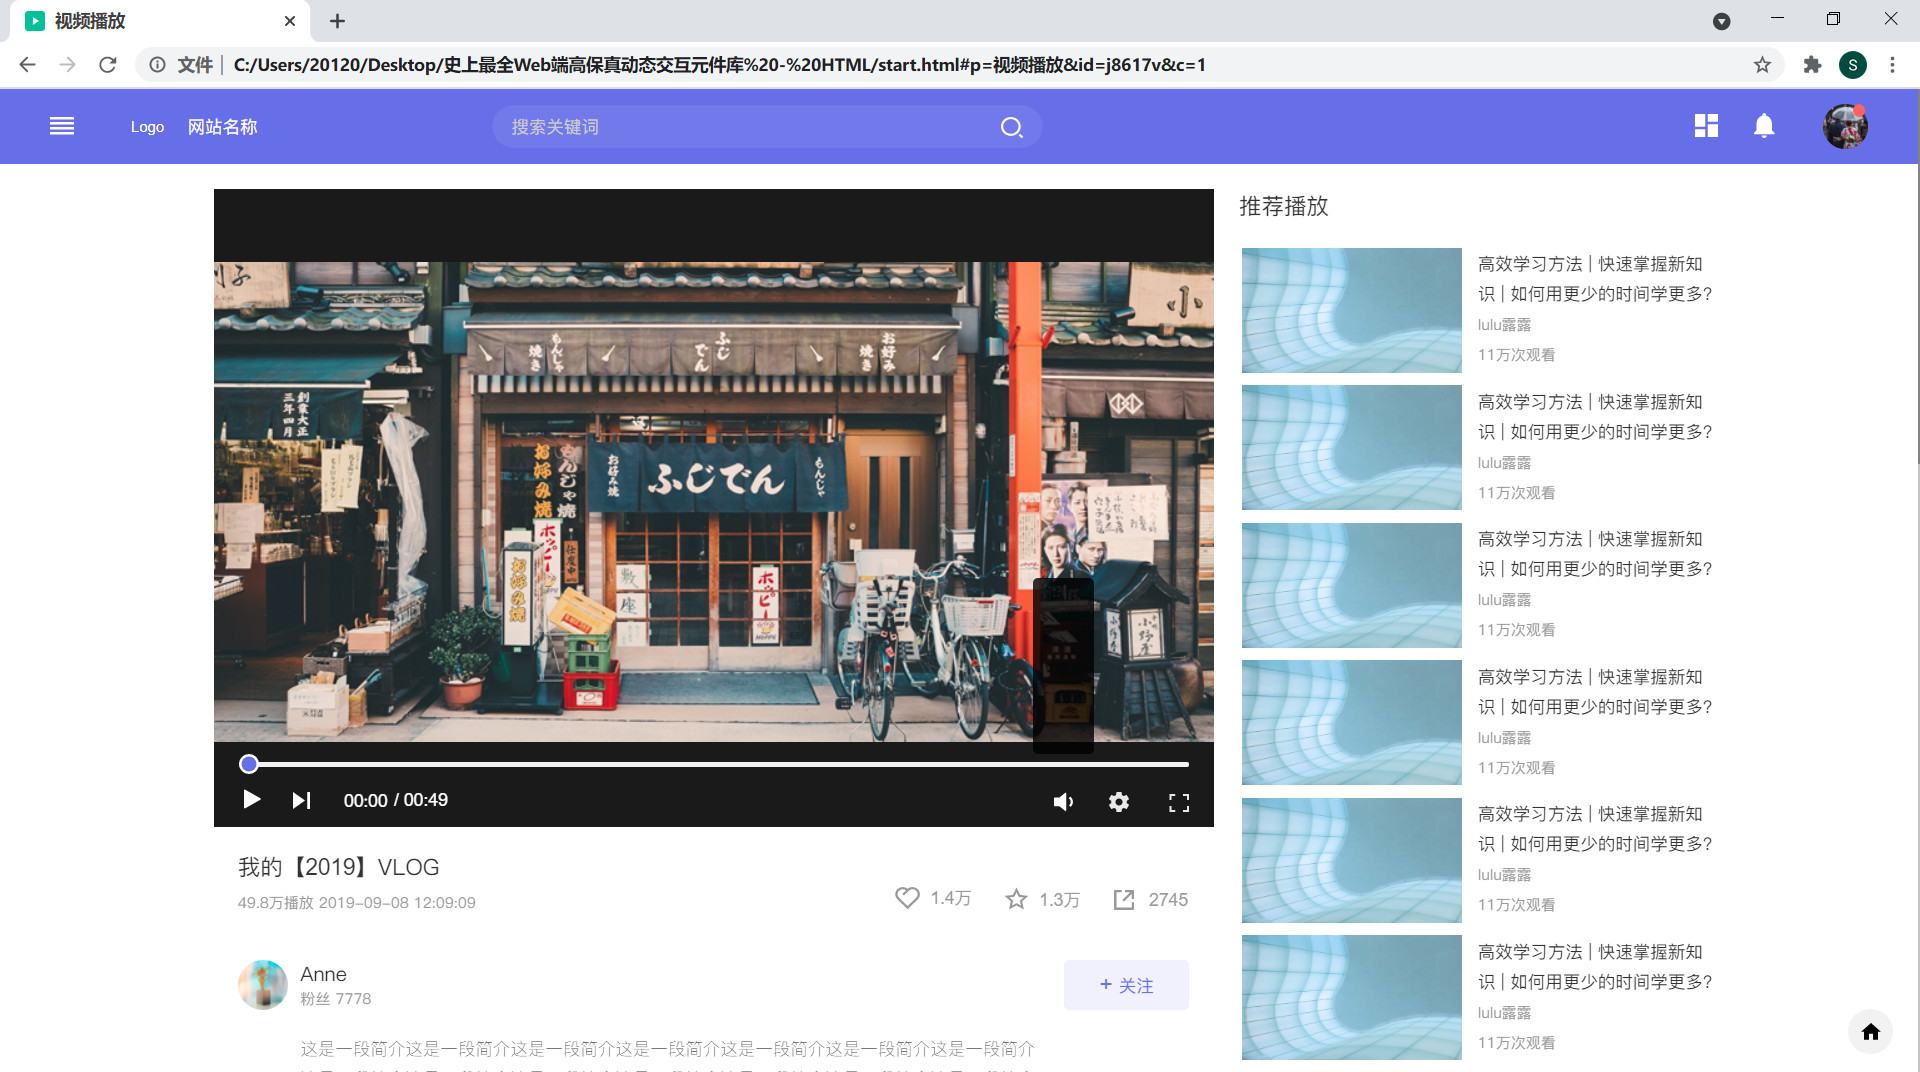The image size is (1920, 1072).
Task: Open fourth recommended video thumbnail
Action: click(1352, 722)
